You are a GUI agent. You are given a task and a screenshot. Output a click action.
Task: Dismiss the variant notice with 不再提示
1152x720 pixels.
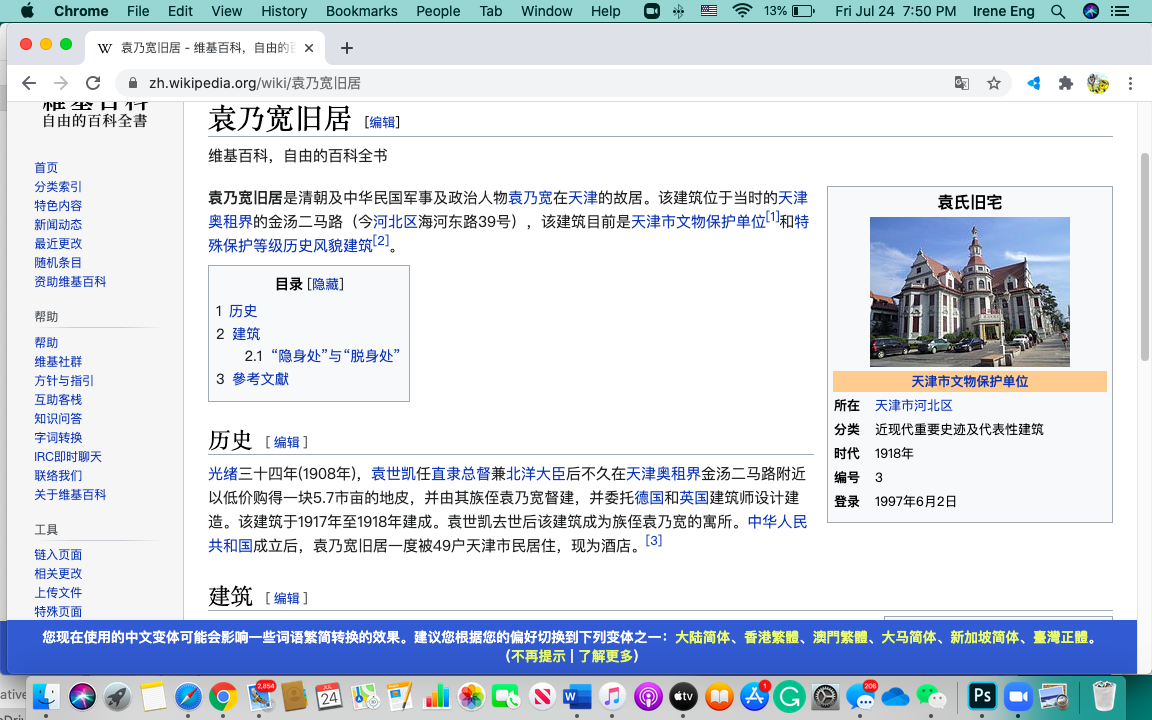[537, 656]
